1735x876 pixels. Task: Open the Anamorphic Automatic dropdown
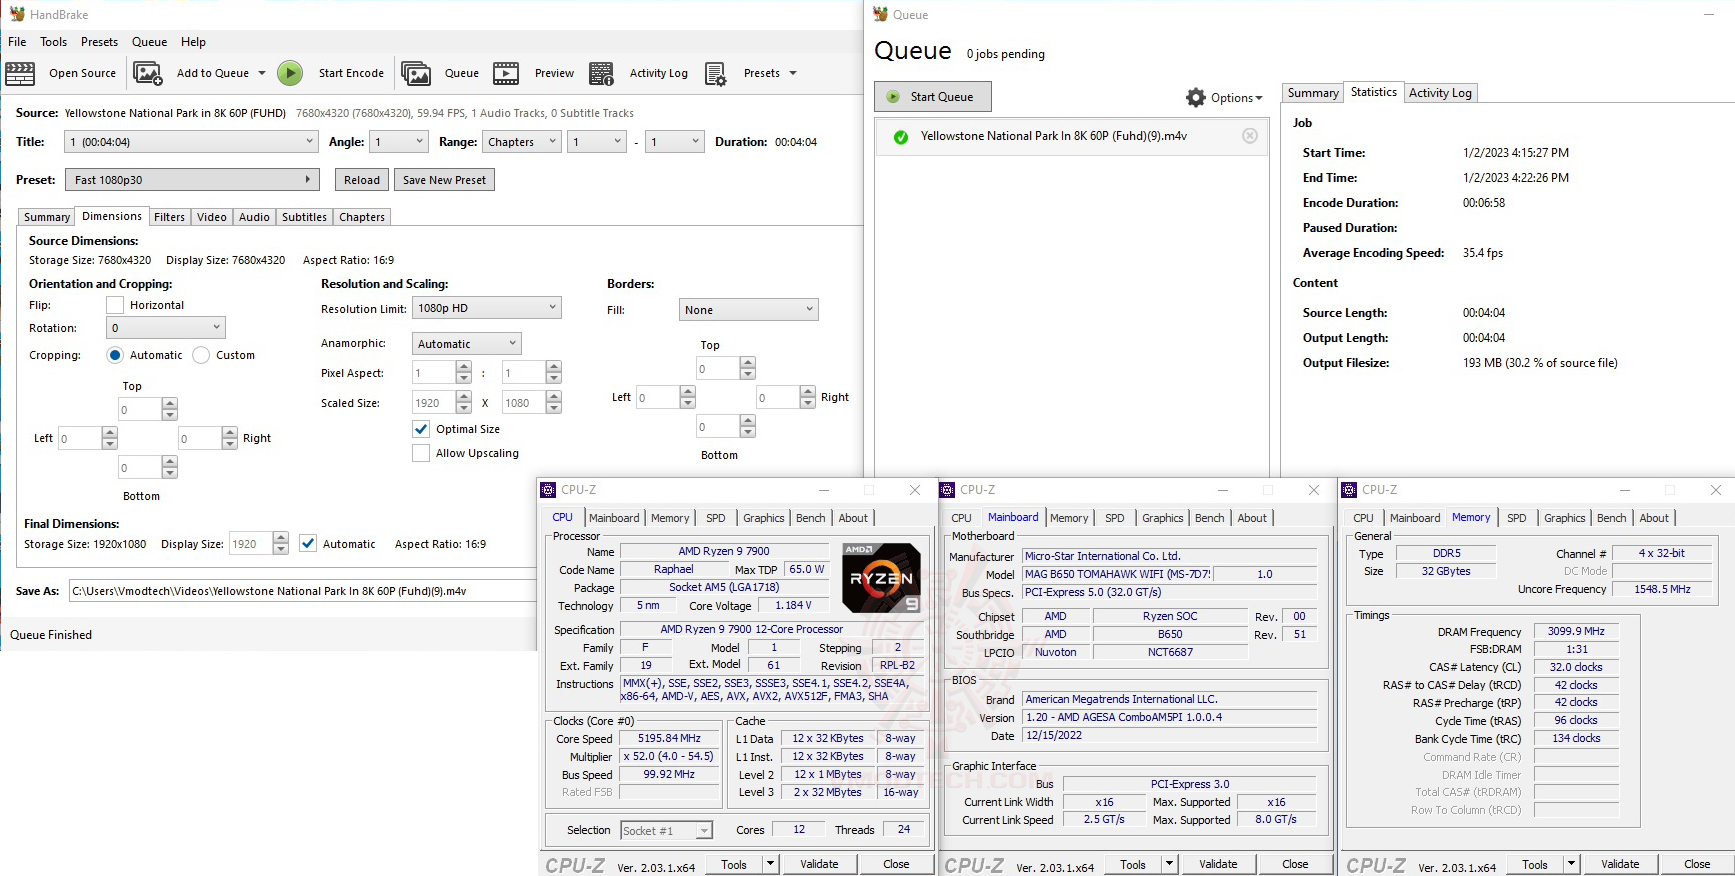467,344
